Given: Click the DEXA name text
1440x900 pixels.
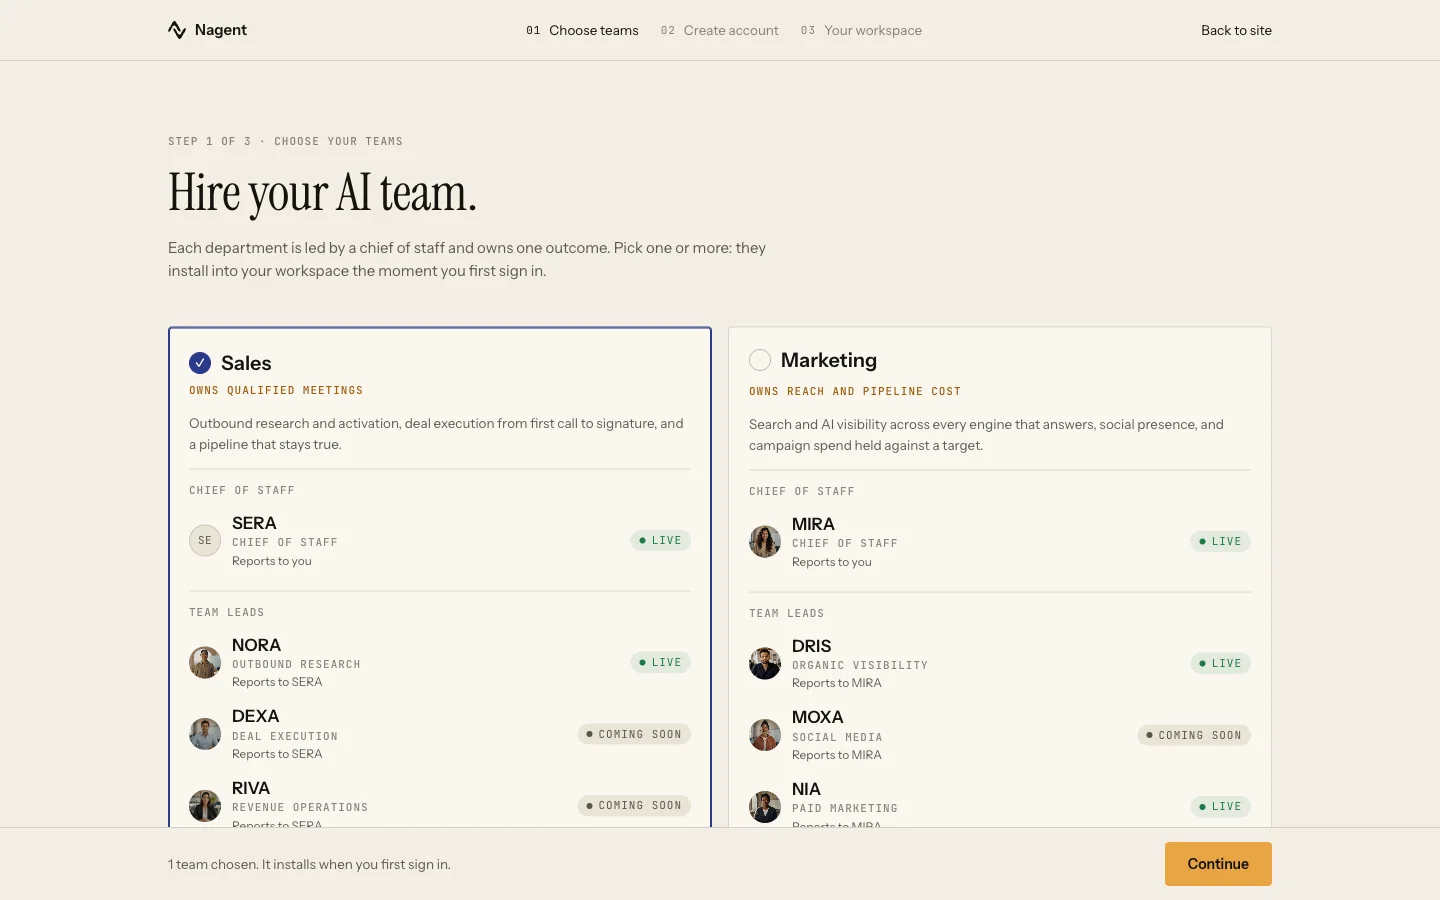Looking at the screenshot, I should coord(256,716).
